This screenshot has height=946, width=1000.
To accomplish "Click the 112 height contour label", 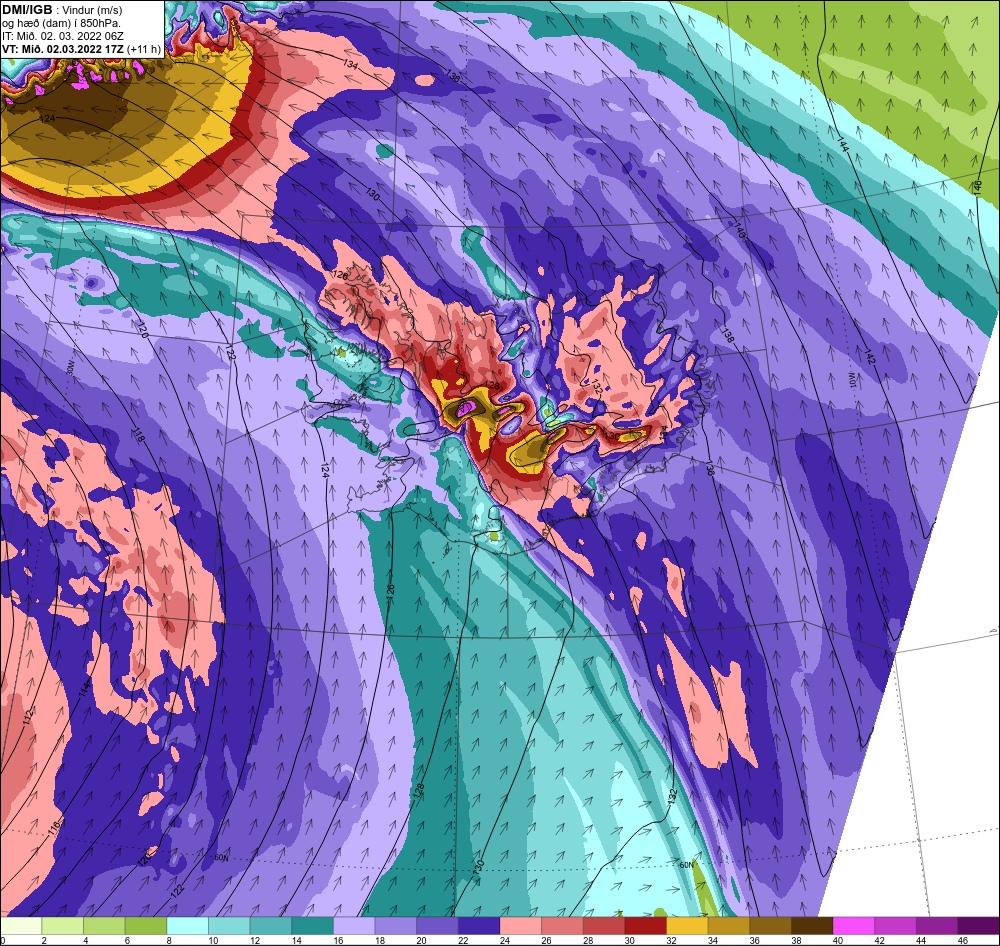I will pos(27,716).
